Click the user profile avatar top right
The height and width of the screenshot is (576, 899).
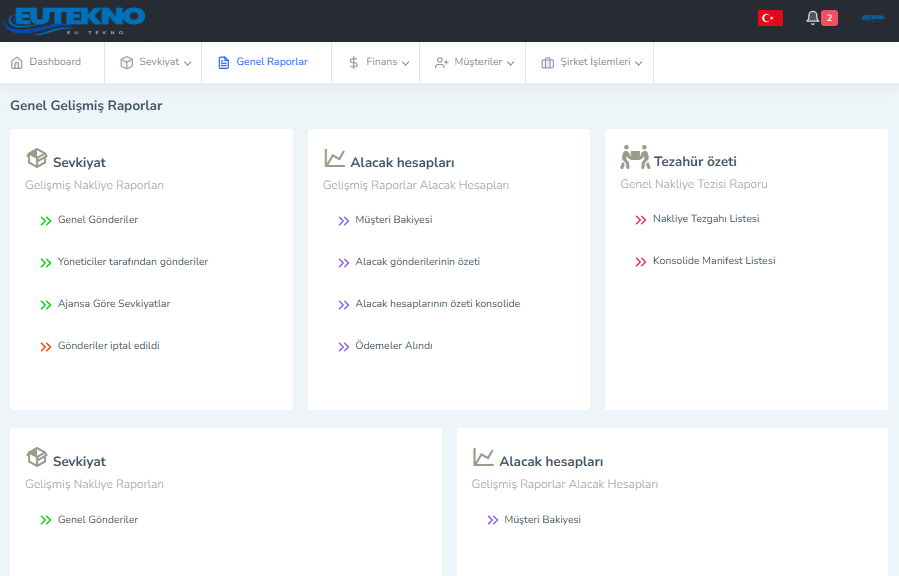(873, 18)
